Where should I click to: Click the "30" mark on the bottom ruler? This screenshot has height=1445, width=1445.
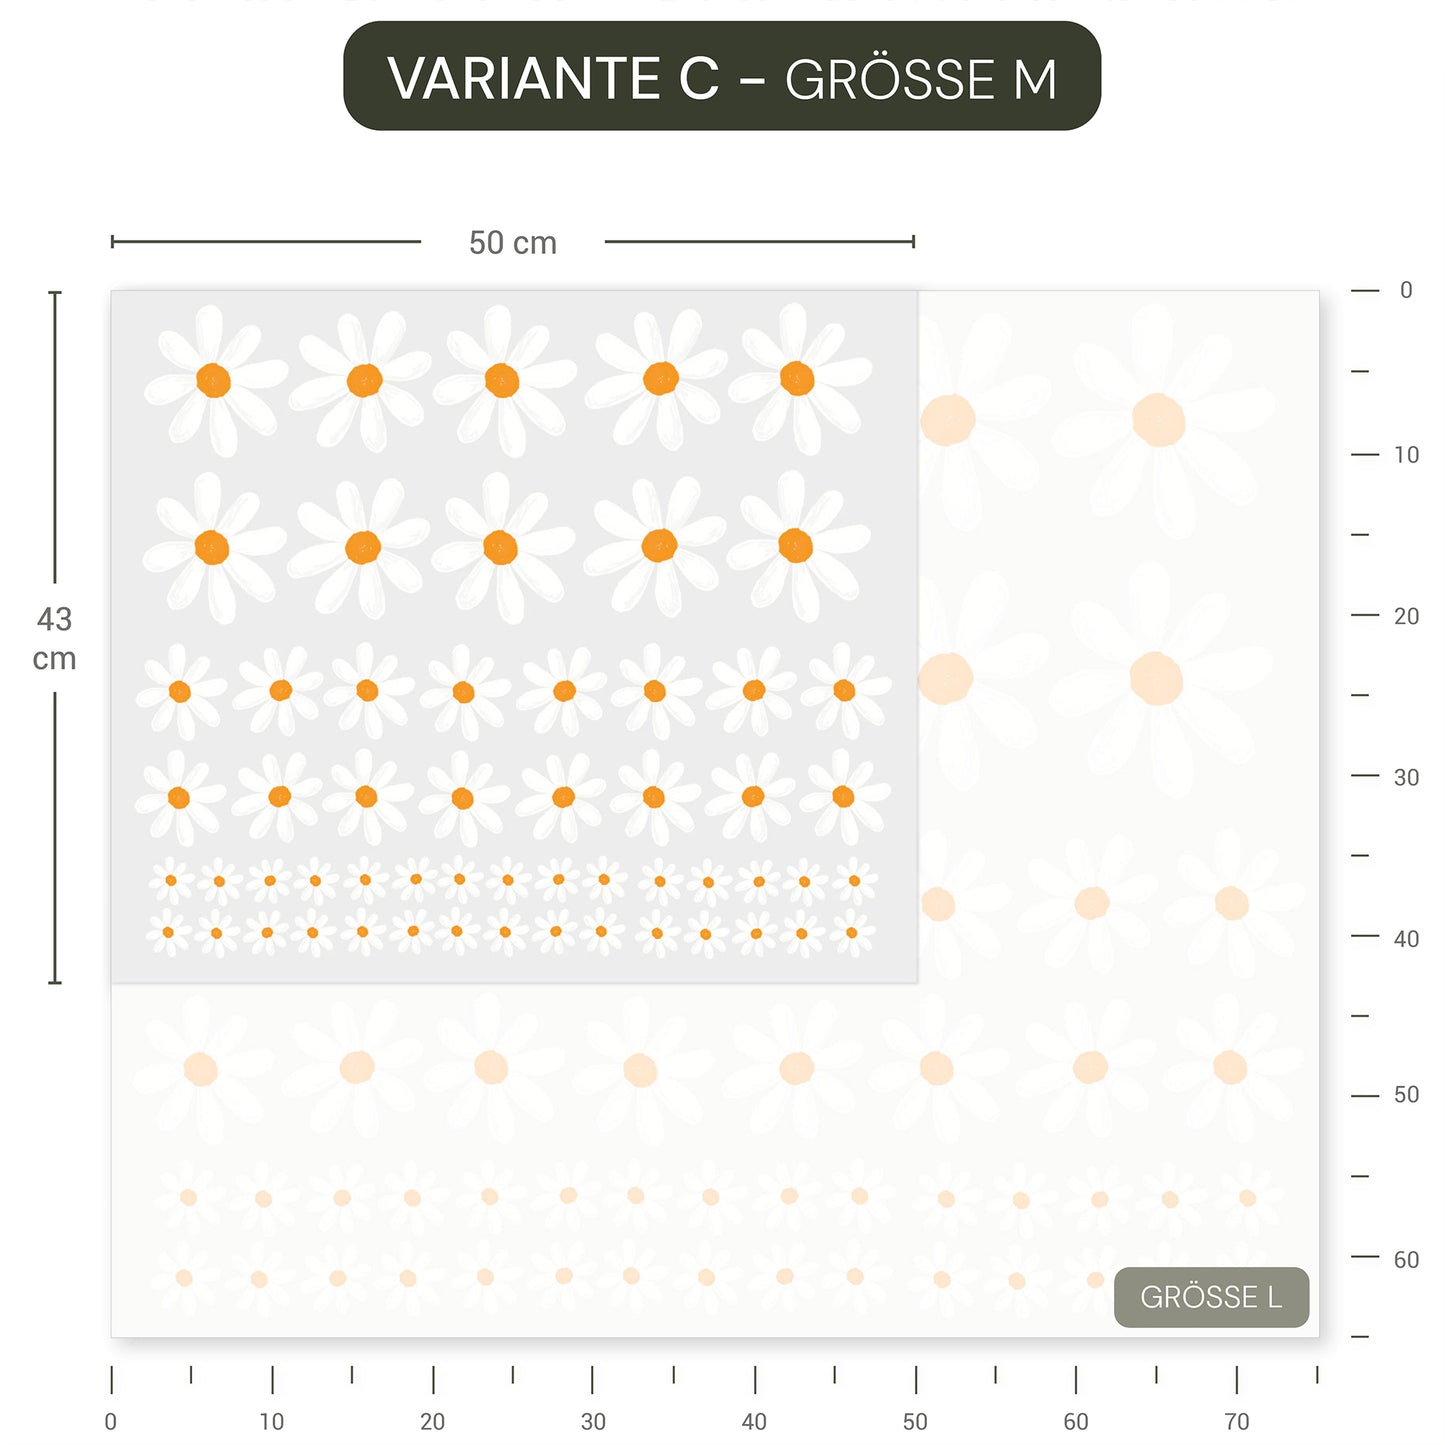pyautogui.click(x=593, y=1421)
